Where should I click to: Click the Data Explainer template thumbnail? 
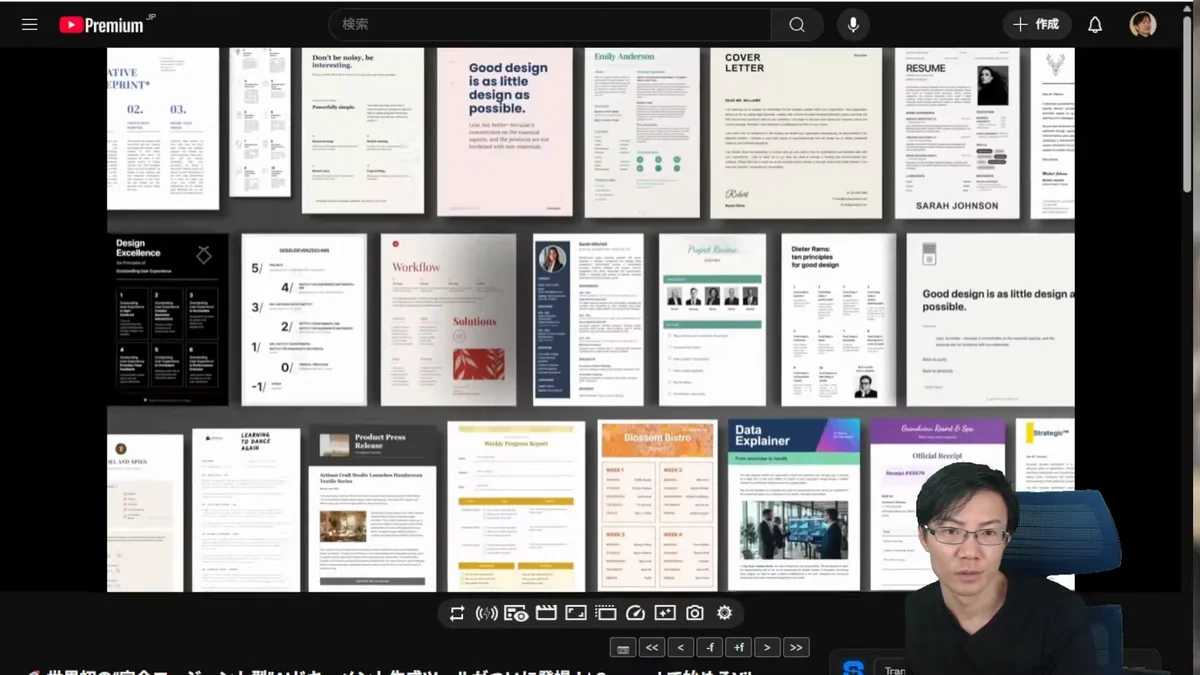(794, 505)
